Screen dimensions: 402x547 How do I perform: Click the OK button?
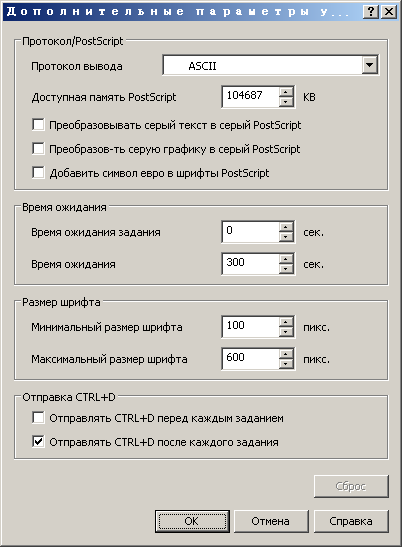(x=192, y=521)
